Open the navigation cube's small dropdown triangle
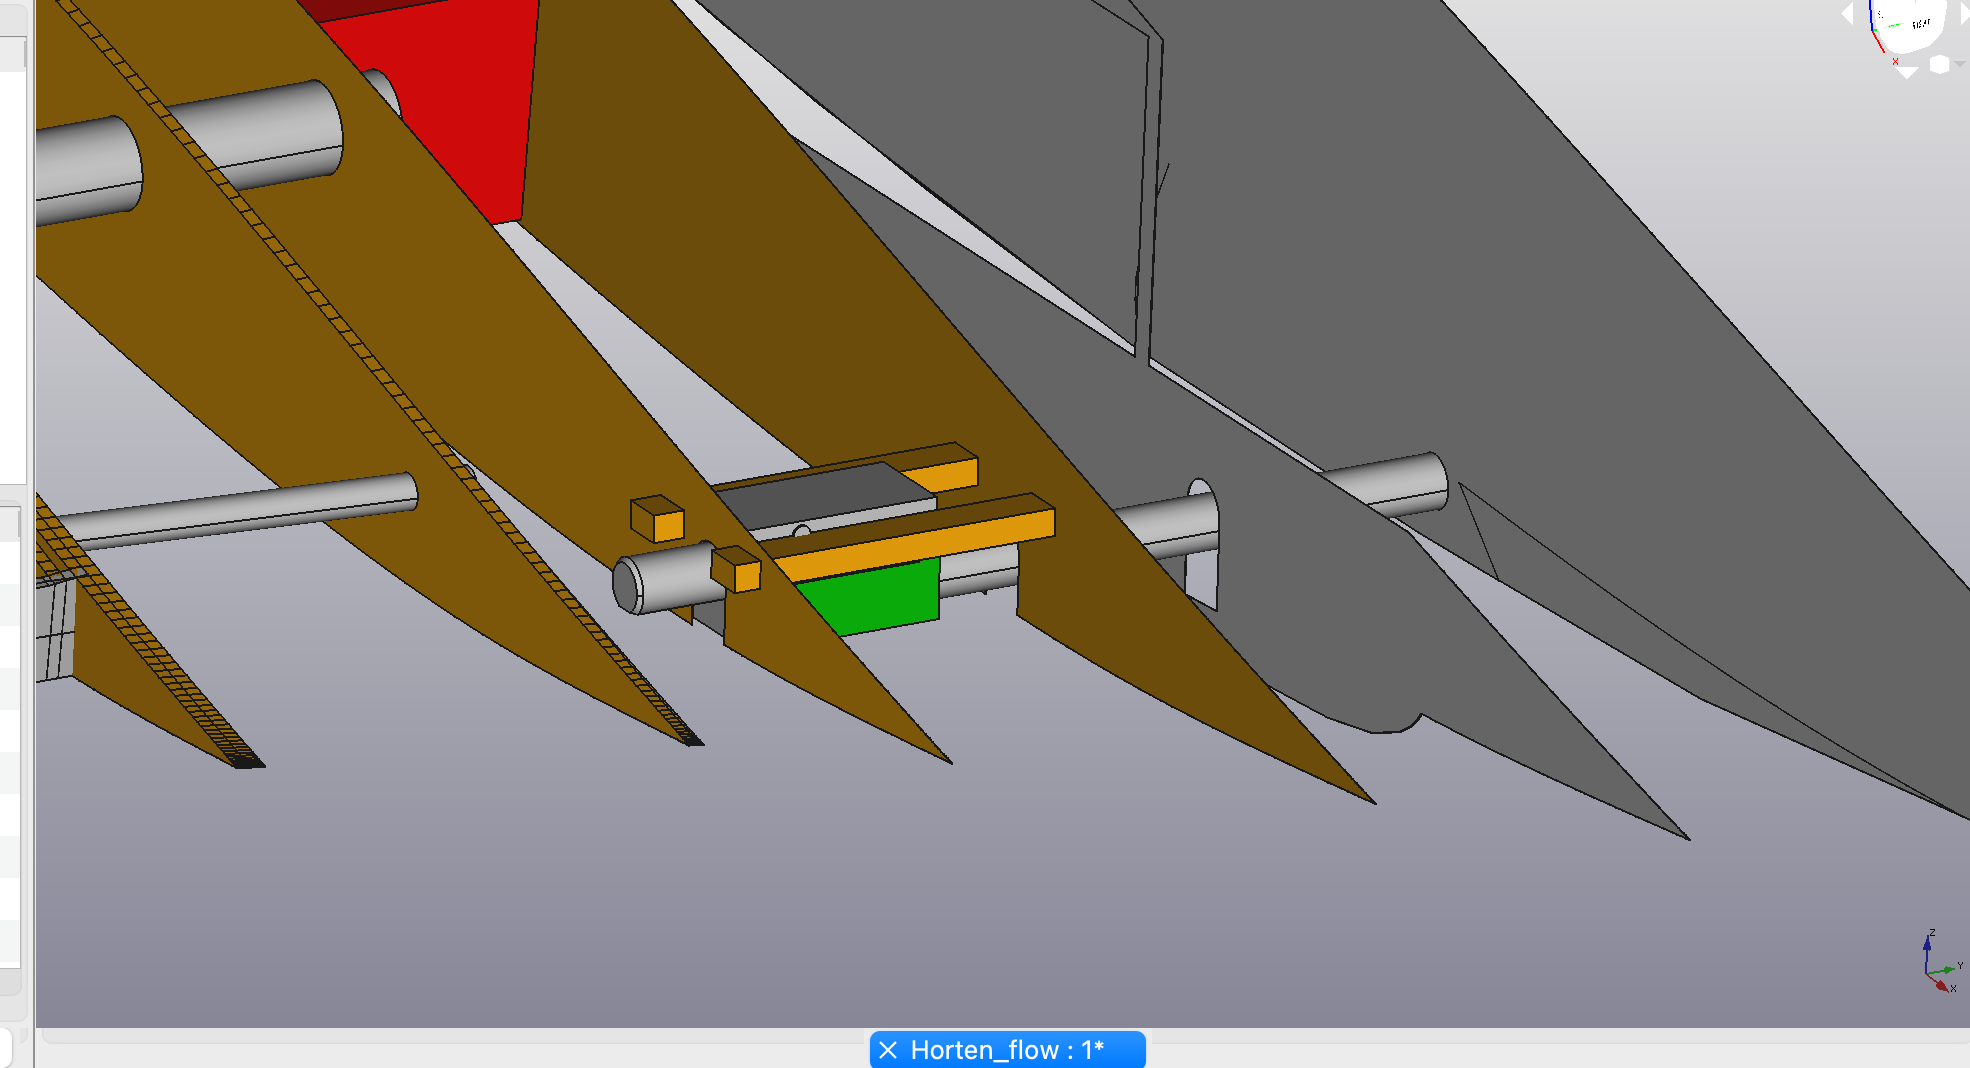The width and height of the screenshot is (1970, 1068). tap(1960, 64)
